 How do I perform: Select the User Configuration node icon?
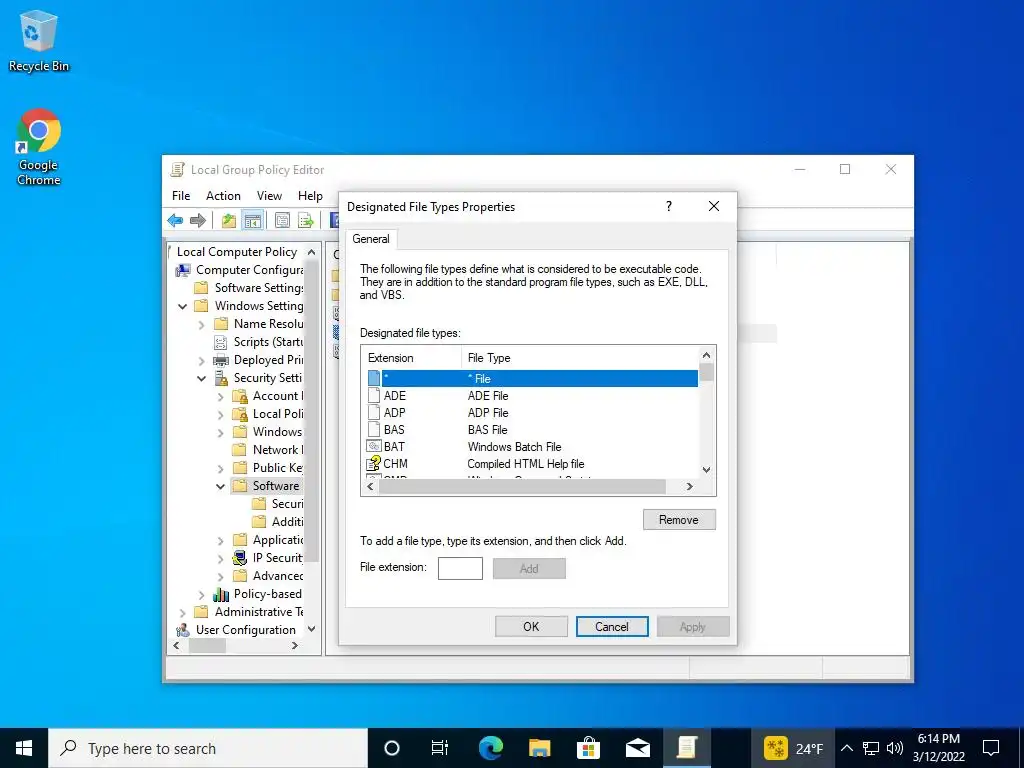click(184, 630)
